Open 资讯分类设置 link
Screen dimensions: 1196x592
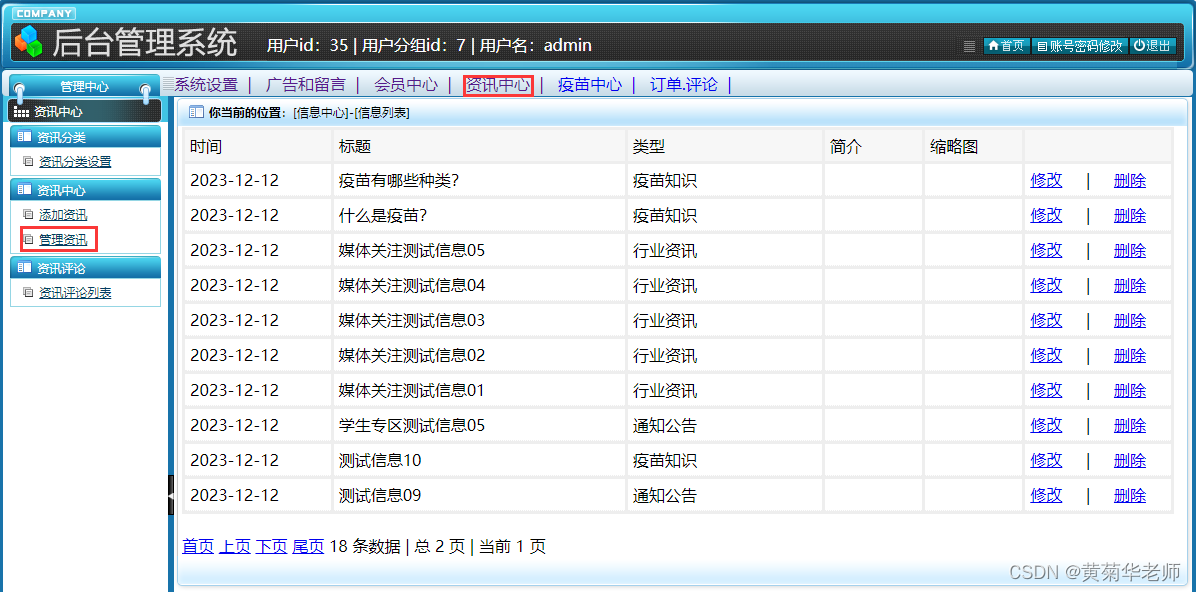pyautogui.click(x=76, y=162)
